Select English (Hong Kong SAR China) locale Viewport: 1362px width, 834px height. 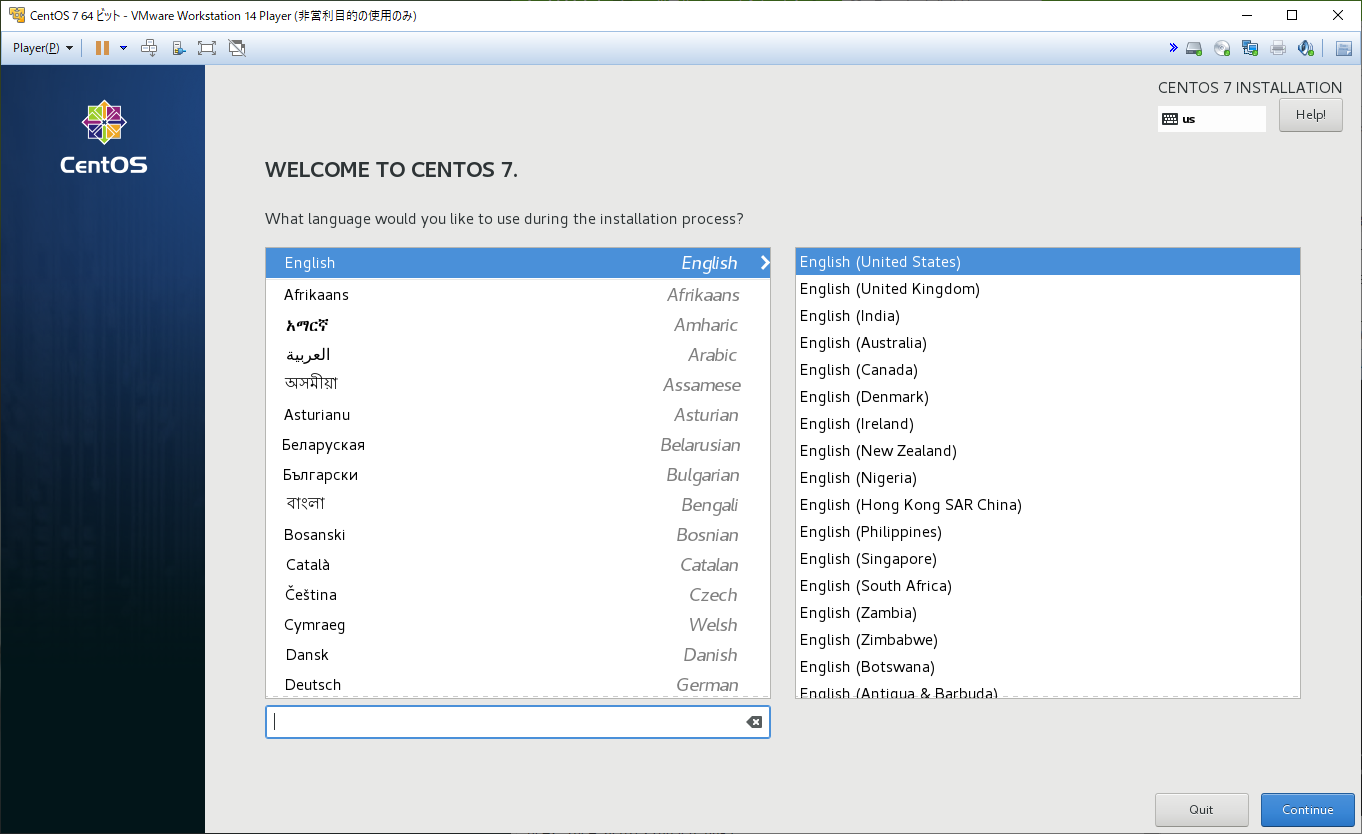coord(1048,505)
